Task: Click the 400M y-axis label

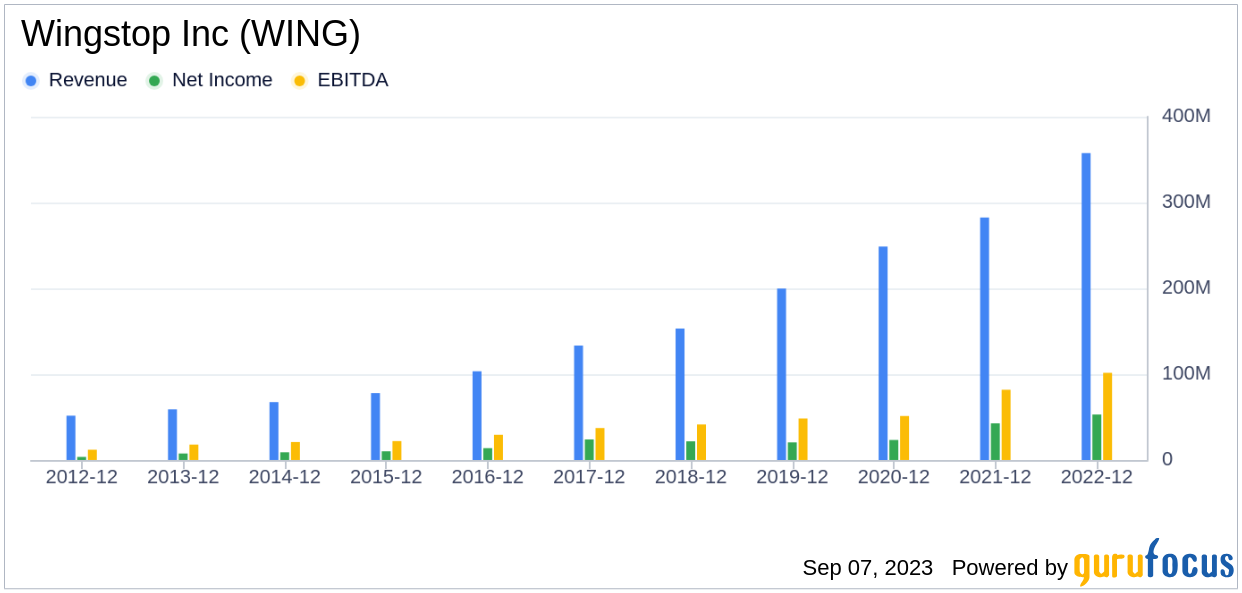Action: pos(1186,116)
